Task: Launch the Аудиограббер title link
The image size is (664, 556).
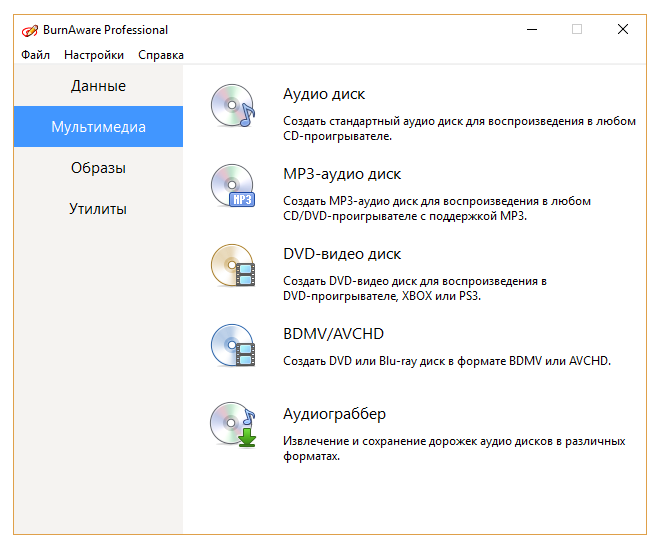Action: (x=335, y=414)
